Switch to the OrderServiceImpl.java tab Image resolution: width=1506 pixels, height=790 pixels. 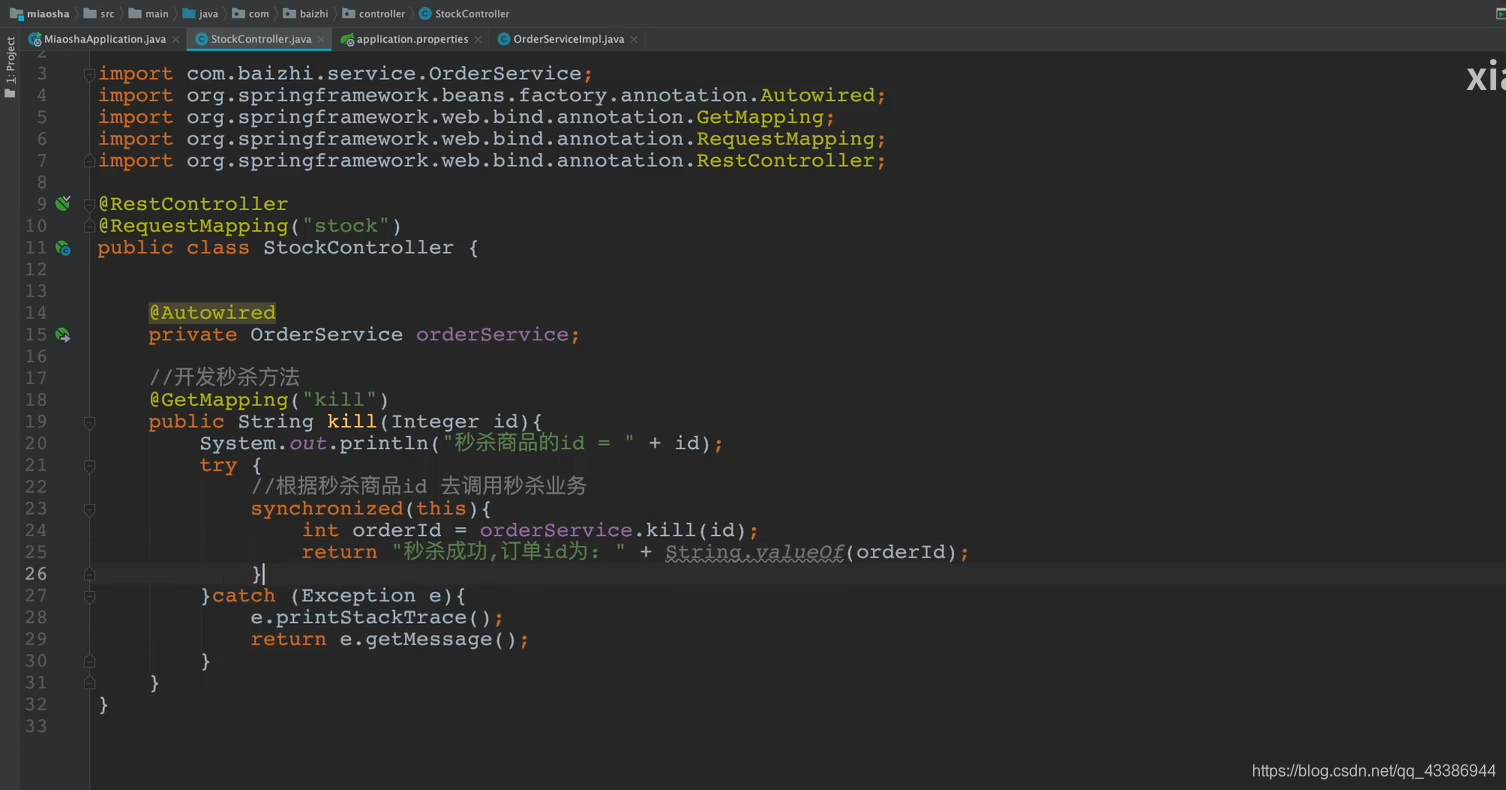pyautogui.click(x=568, y=39)
